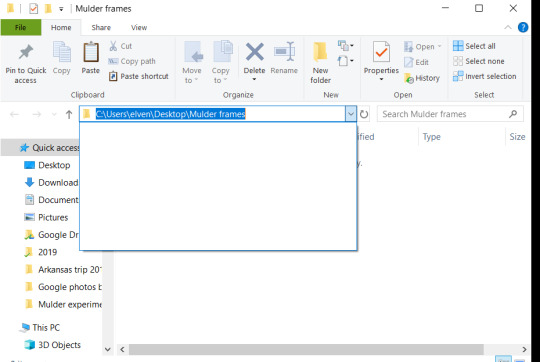Click the Search Mulder frames box
The height and width of the screenshot is (362, 540).
tap(450, 114)
